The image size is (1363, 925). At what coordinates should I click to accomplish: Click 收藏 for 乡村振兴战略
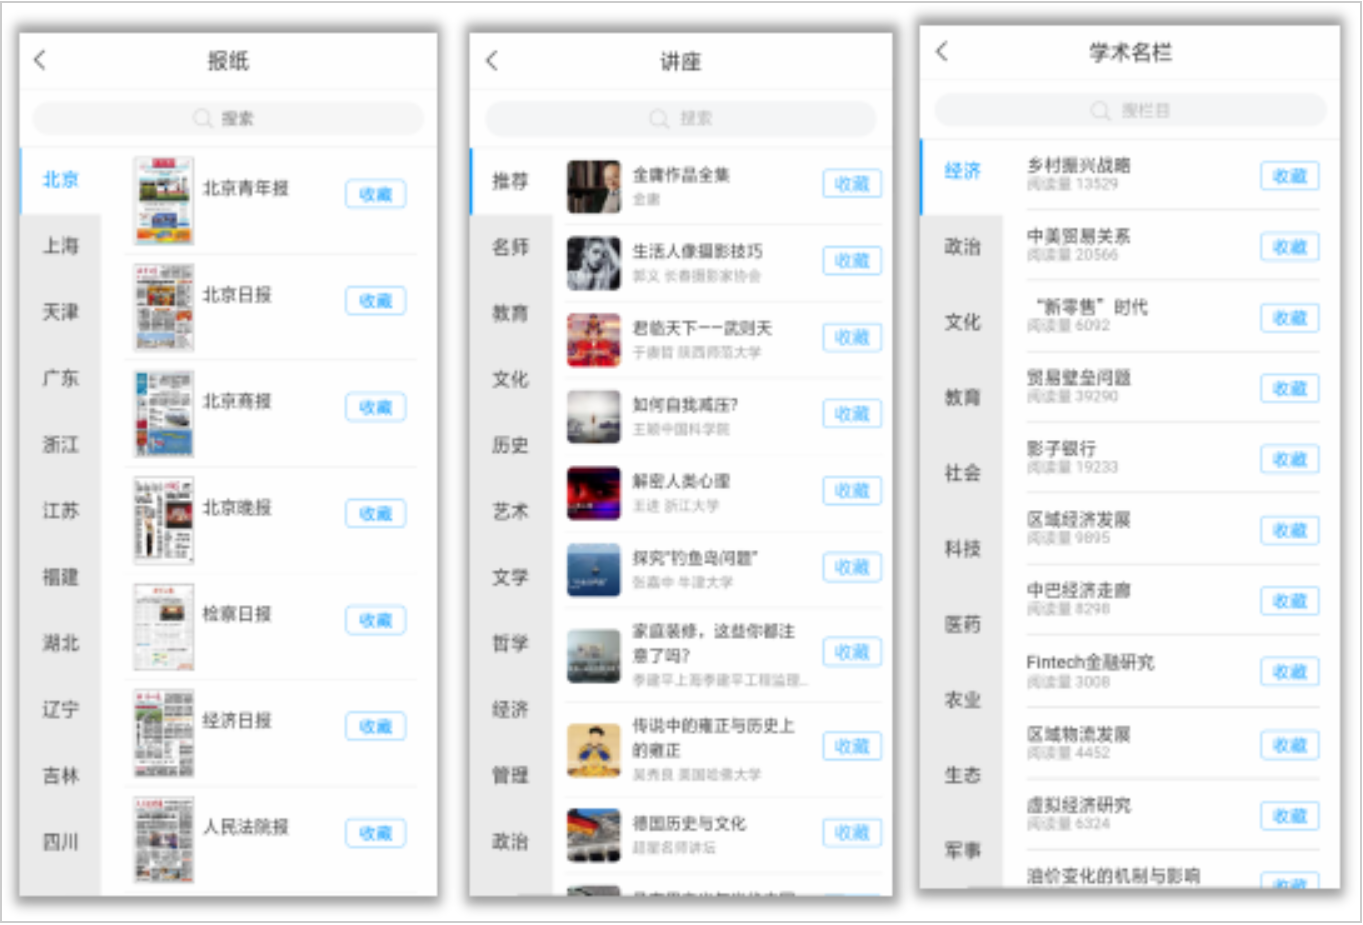(1289, 176)
